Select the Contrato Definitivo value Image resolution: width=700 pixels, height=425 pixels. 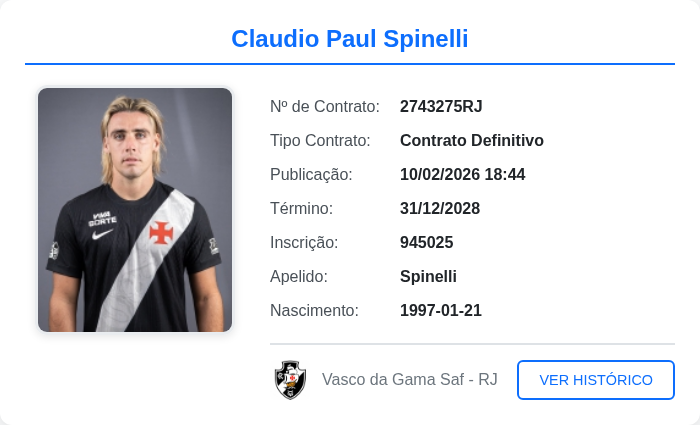point(471,140)
